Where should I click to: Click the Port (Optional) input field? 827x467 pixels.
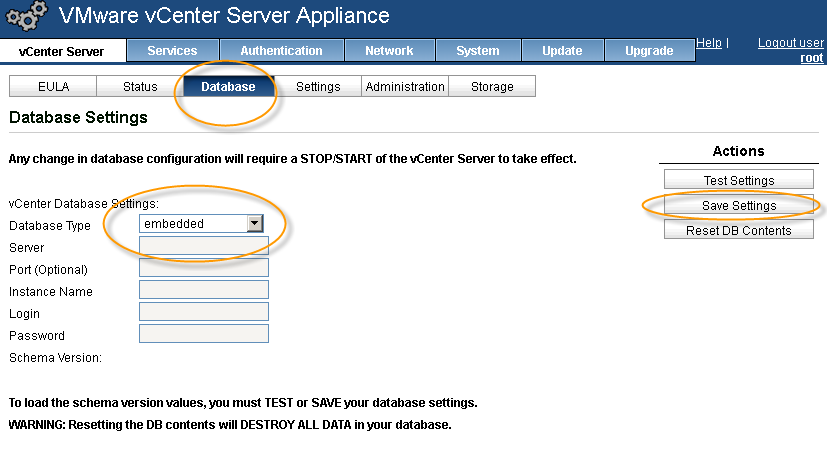click(x=204, y=268)
